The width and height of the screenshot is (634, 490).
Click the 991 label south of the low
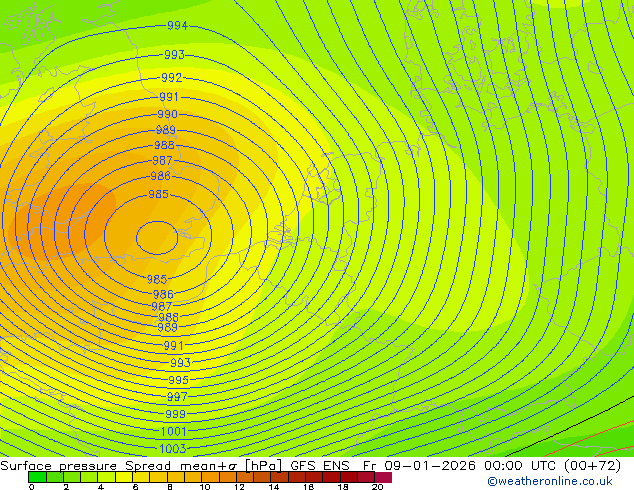(x=173, y=346)
